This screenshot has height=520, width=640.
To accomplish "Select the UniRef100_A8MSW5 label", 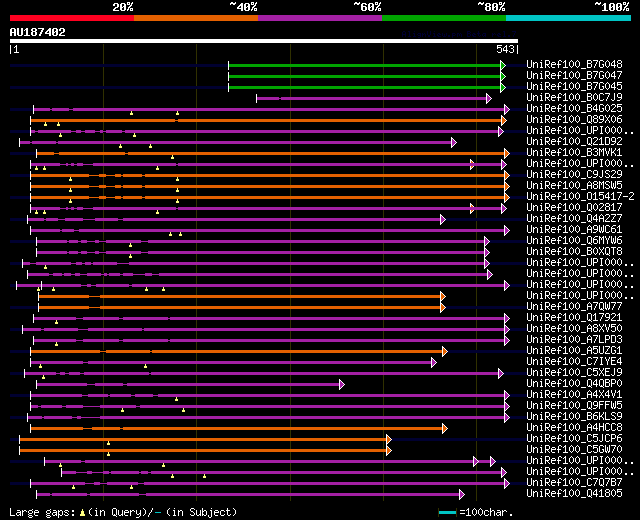I will pos(574,185).
